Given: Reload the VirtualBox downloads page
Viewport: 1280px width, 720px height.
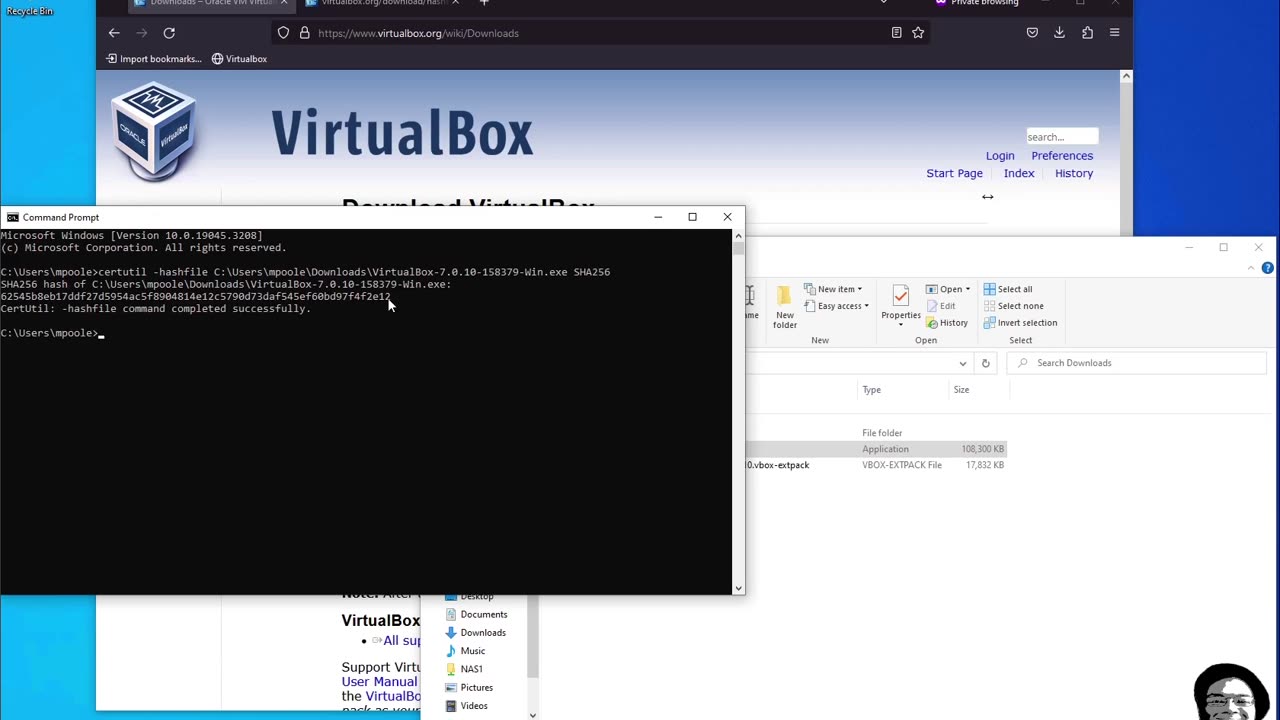Looking at the screenshot, I should coord(169,33).
